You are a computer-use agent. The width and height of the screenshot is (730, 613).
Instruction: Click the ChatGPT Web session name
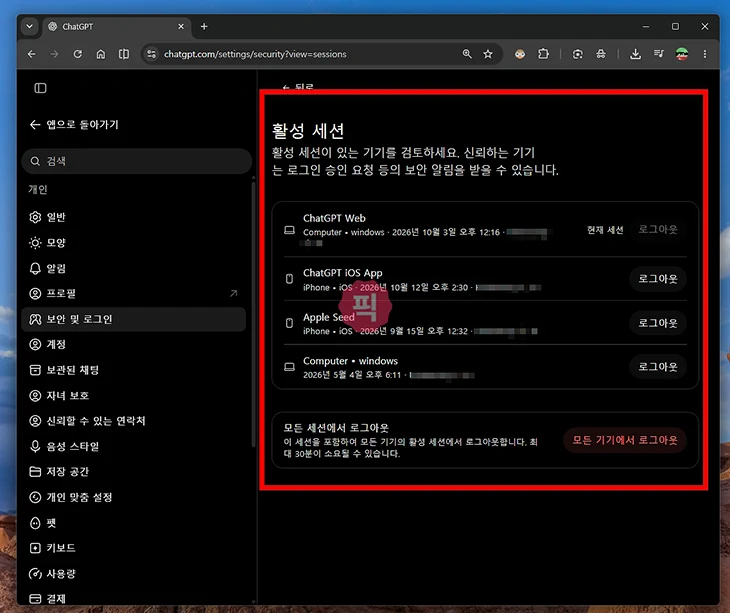click(x=334, y=218)
